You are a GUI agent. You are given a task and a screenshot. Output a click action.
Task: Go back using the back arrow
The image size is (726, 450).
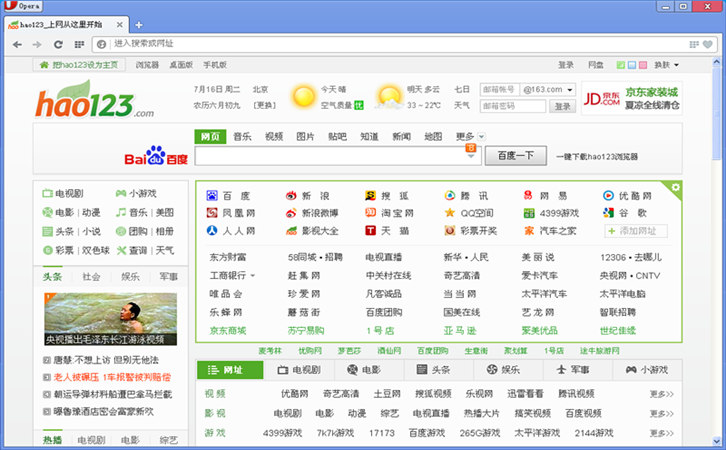click(18, 44)
